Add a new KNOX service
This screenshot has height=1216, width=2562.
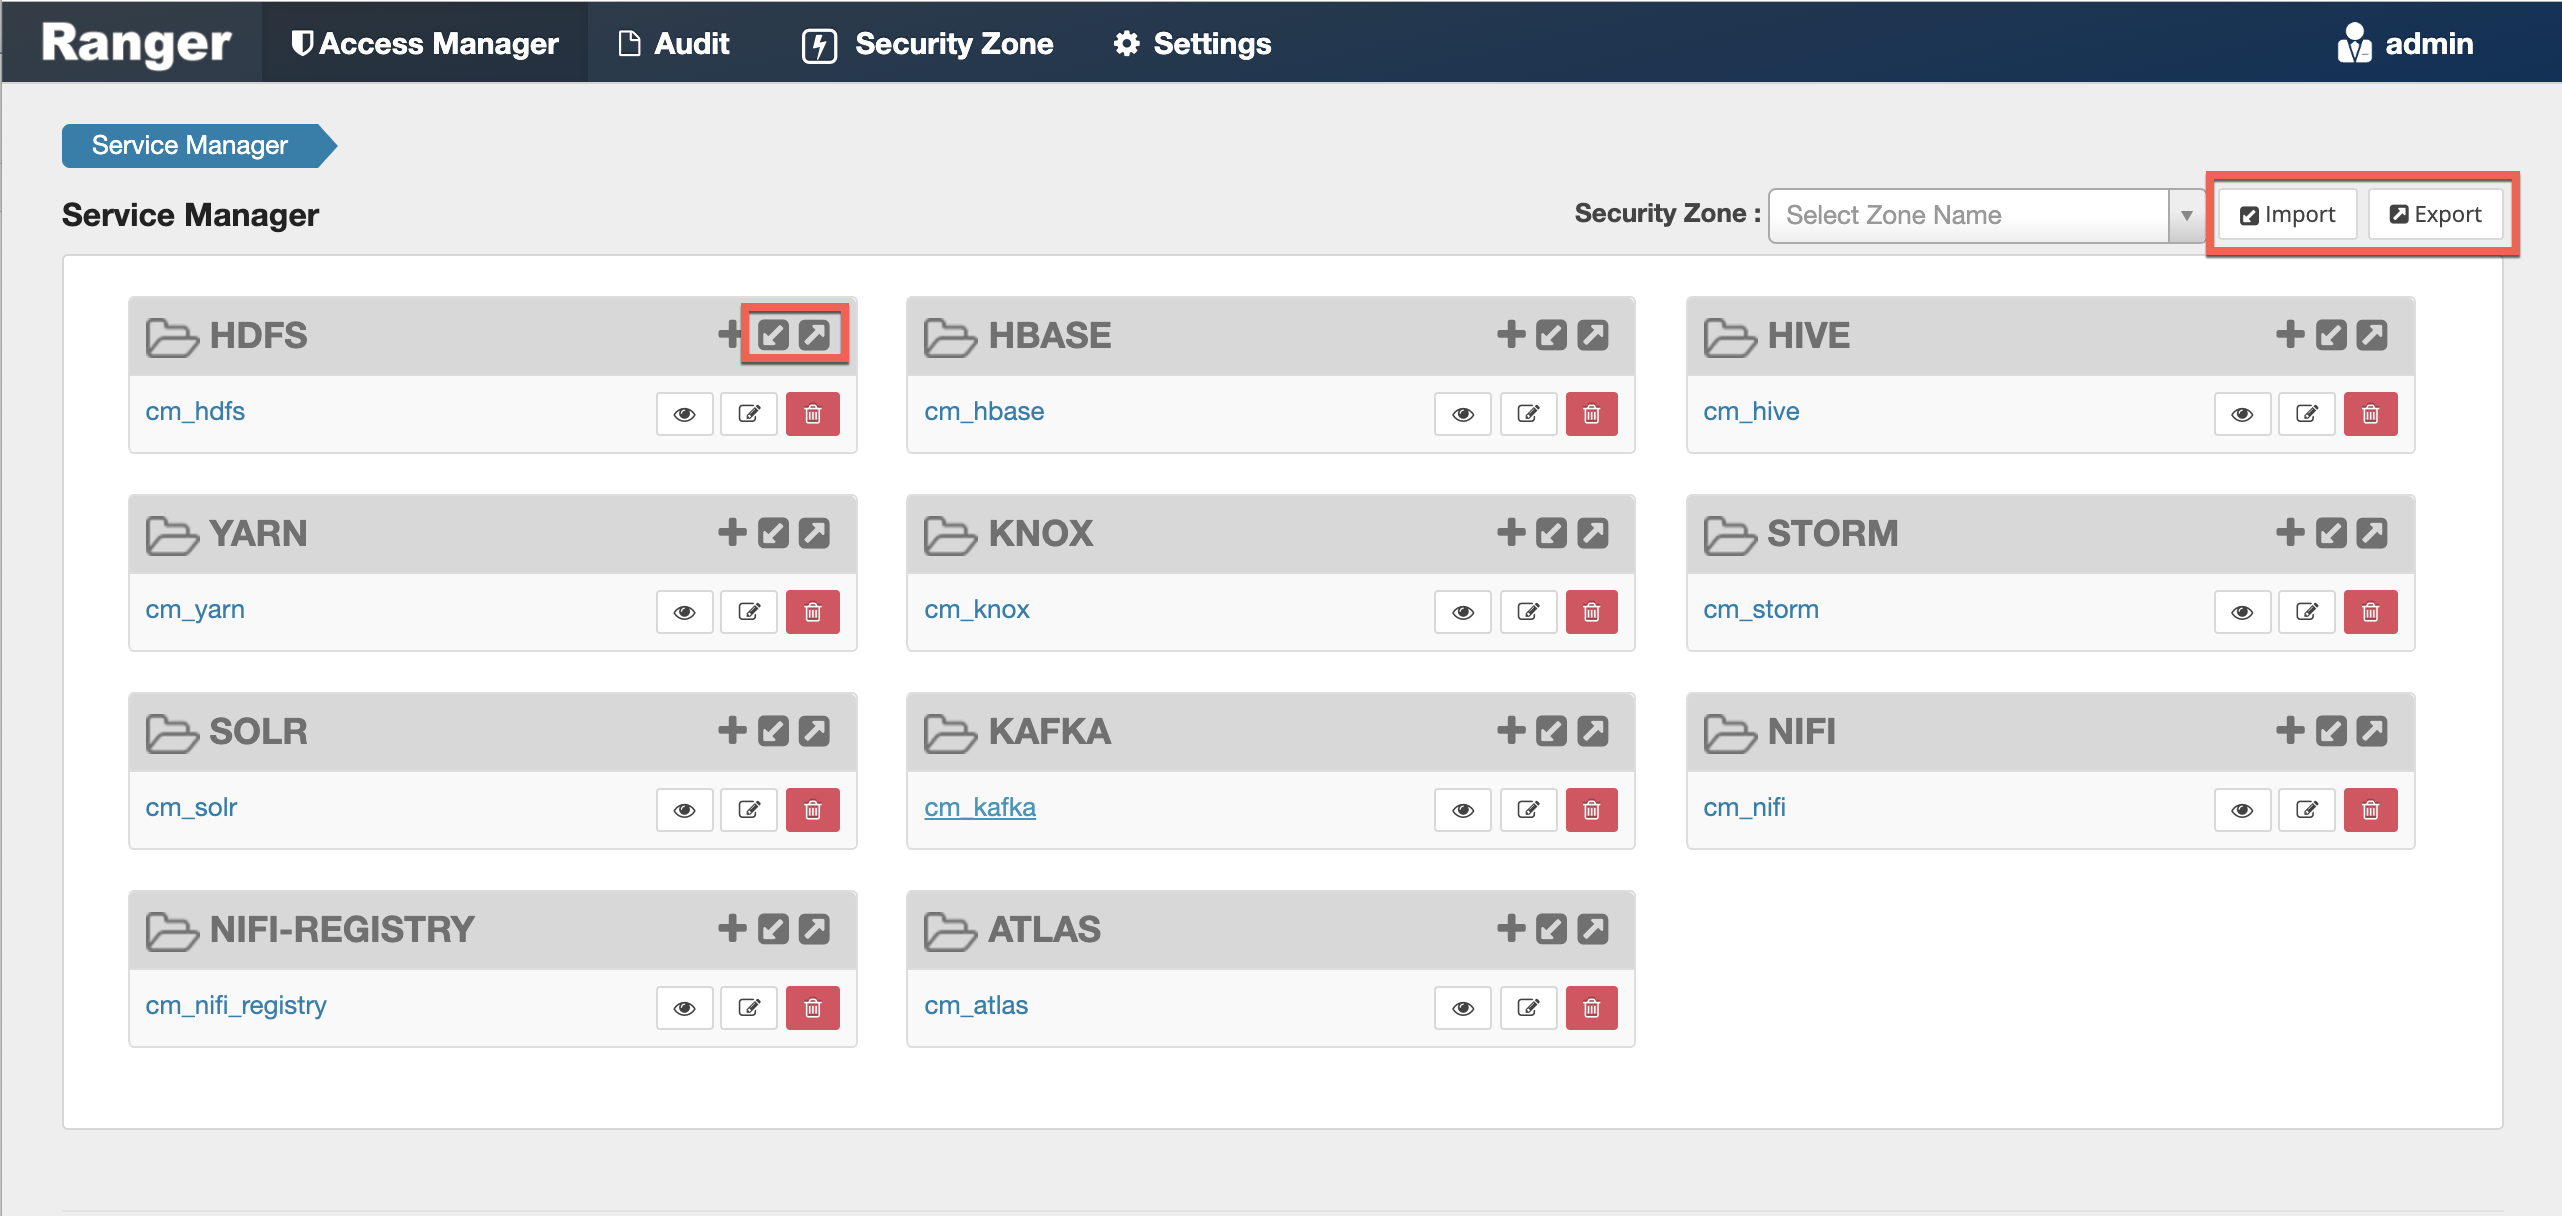(1511, 532)
